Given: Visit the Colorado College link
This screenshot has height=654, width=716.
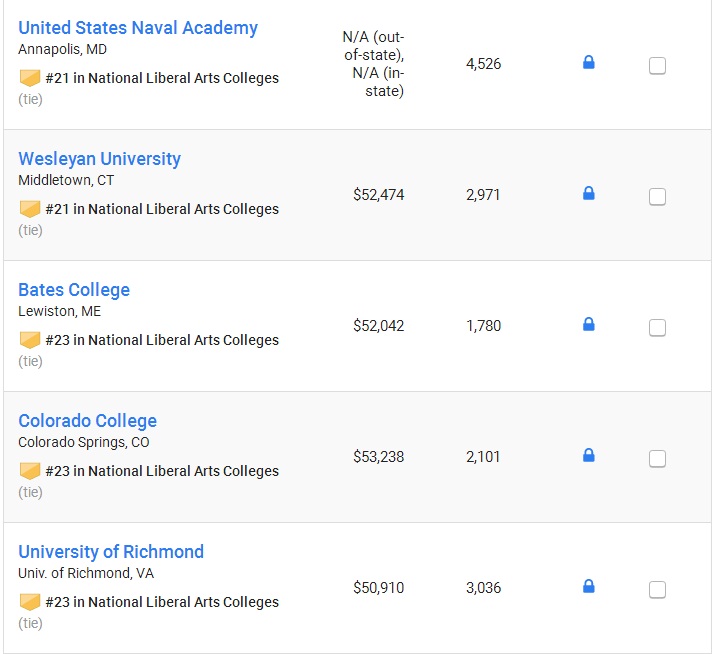Looking at the screenshot, I should (88, 421).
